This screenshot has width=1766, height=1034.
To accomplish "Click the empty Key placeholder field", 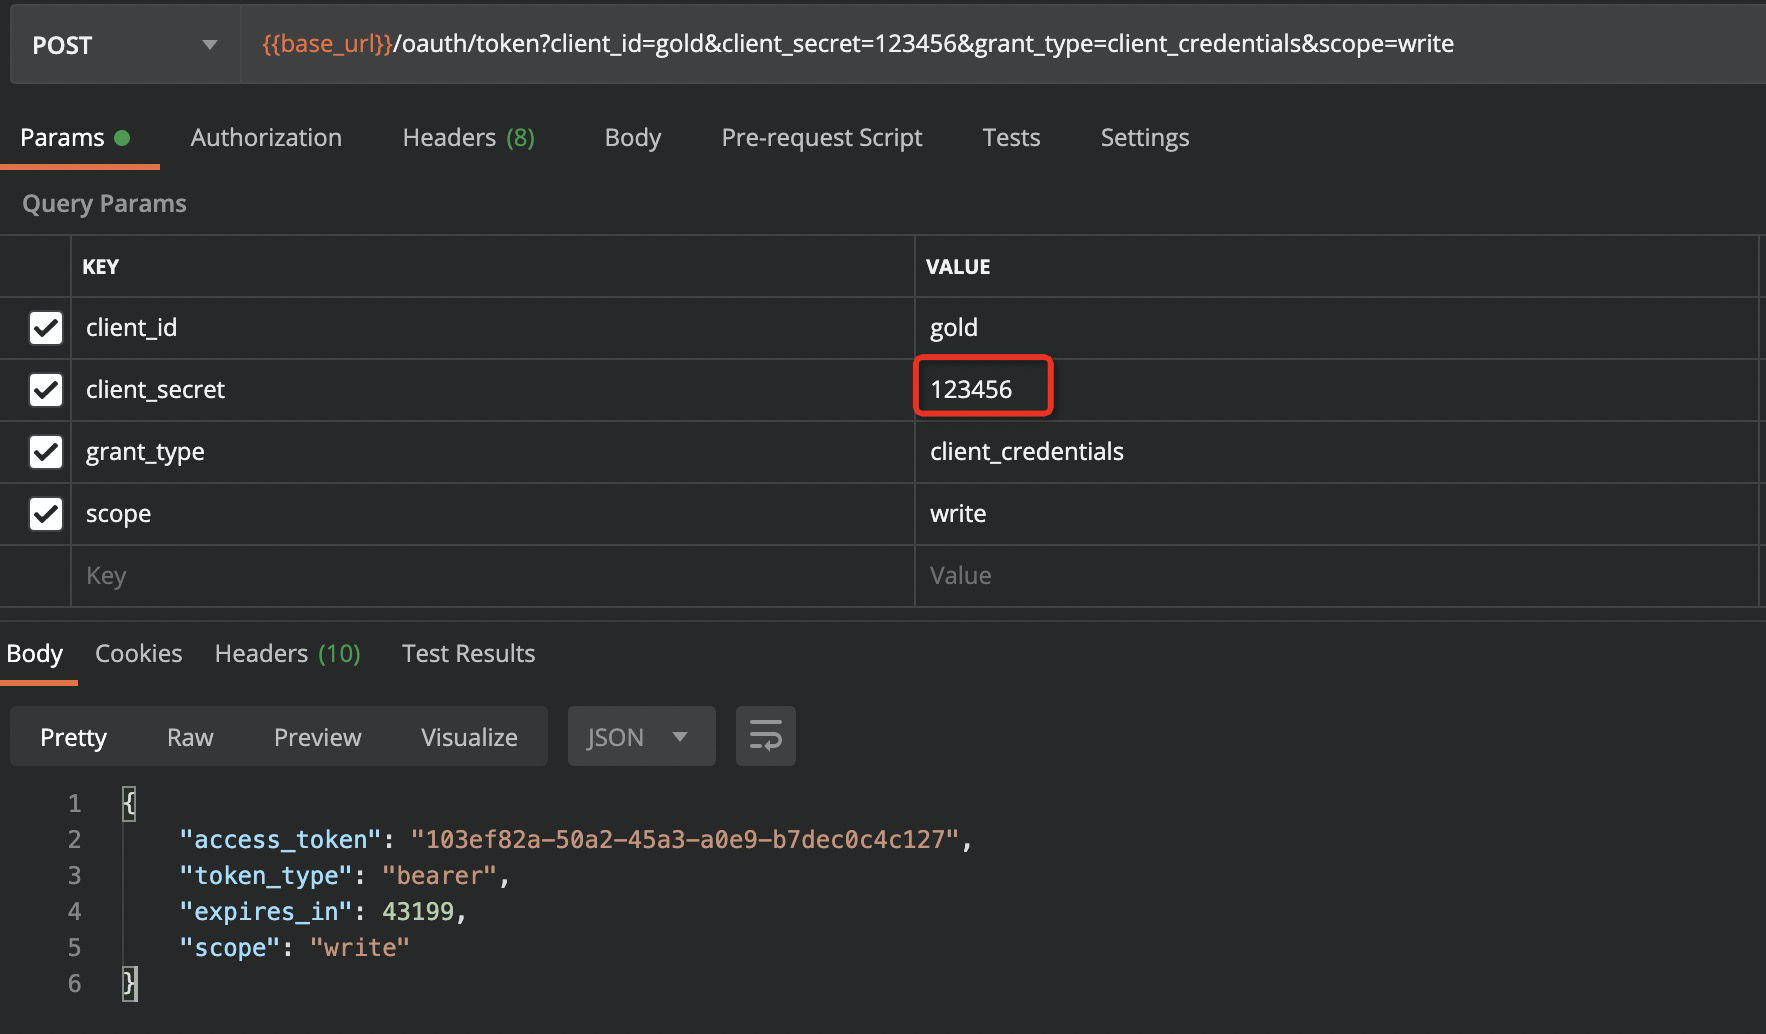I will click(x=490, y=576).
